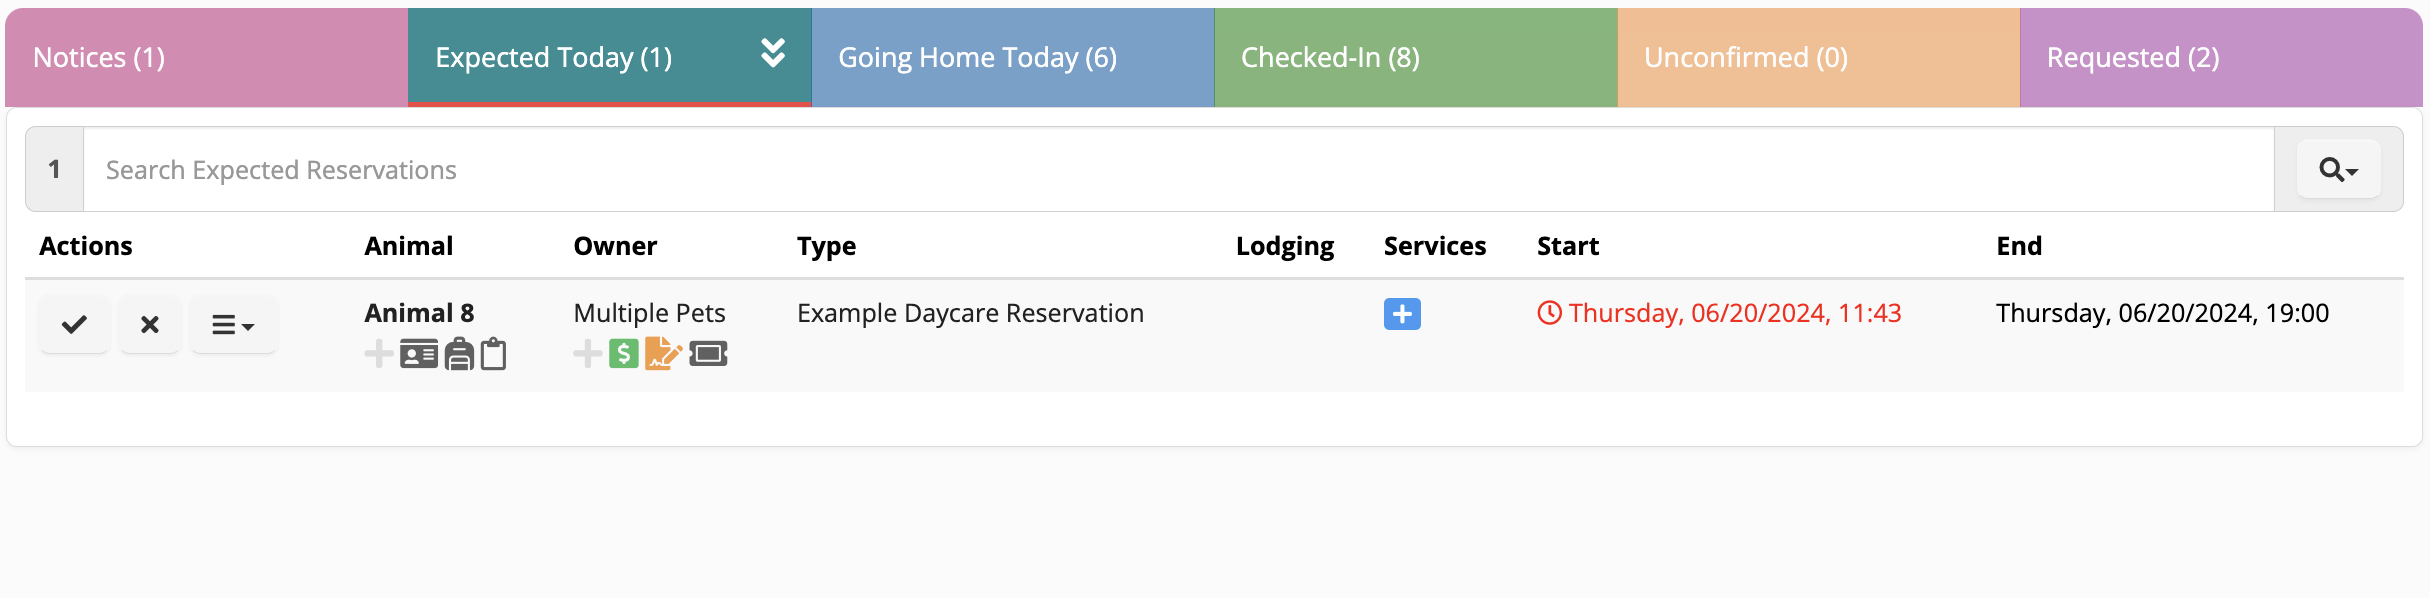2430x598 pixels.
Task: Click the green dollar billing icon for Multiple Pets
Action: click(x=622, y=353)
